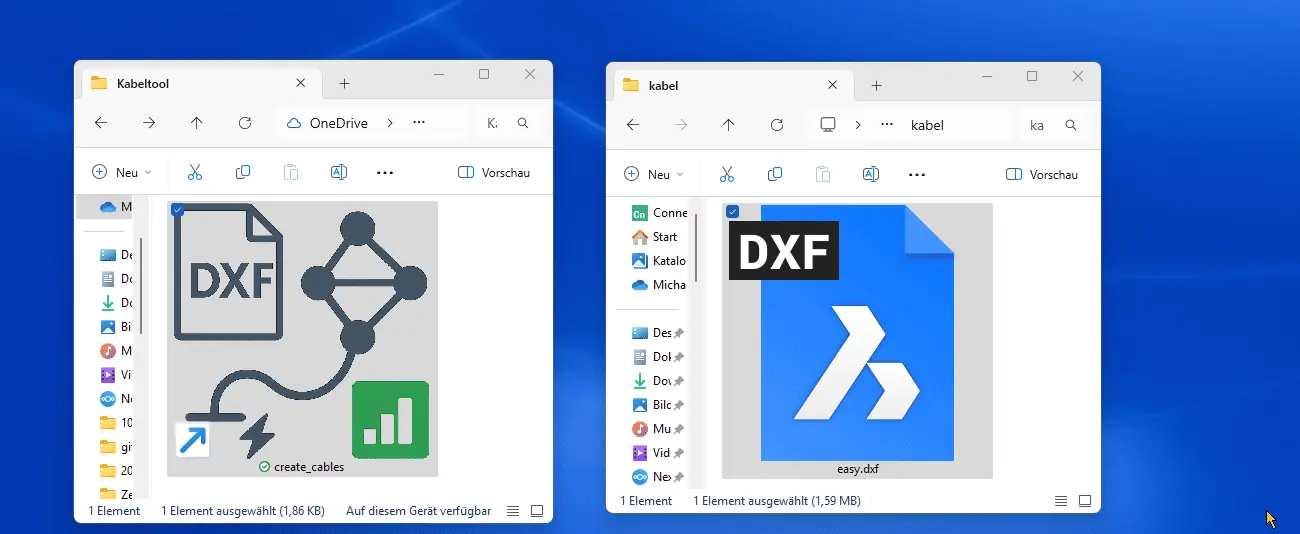Viewport: 1300px width, 534px height.
Task: Navigate back in the Kabeltool window
Action: click(101, 123)
